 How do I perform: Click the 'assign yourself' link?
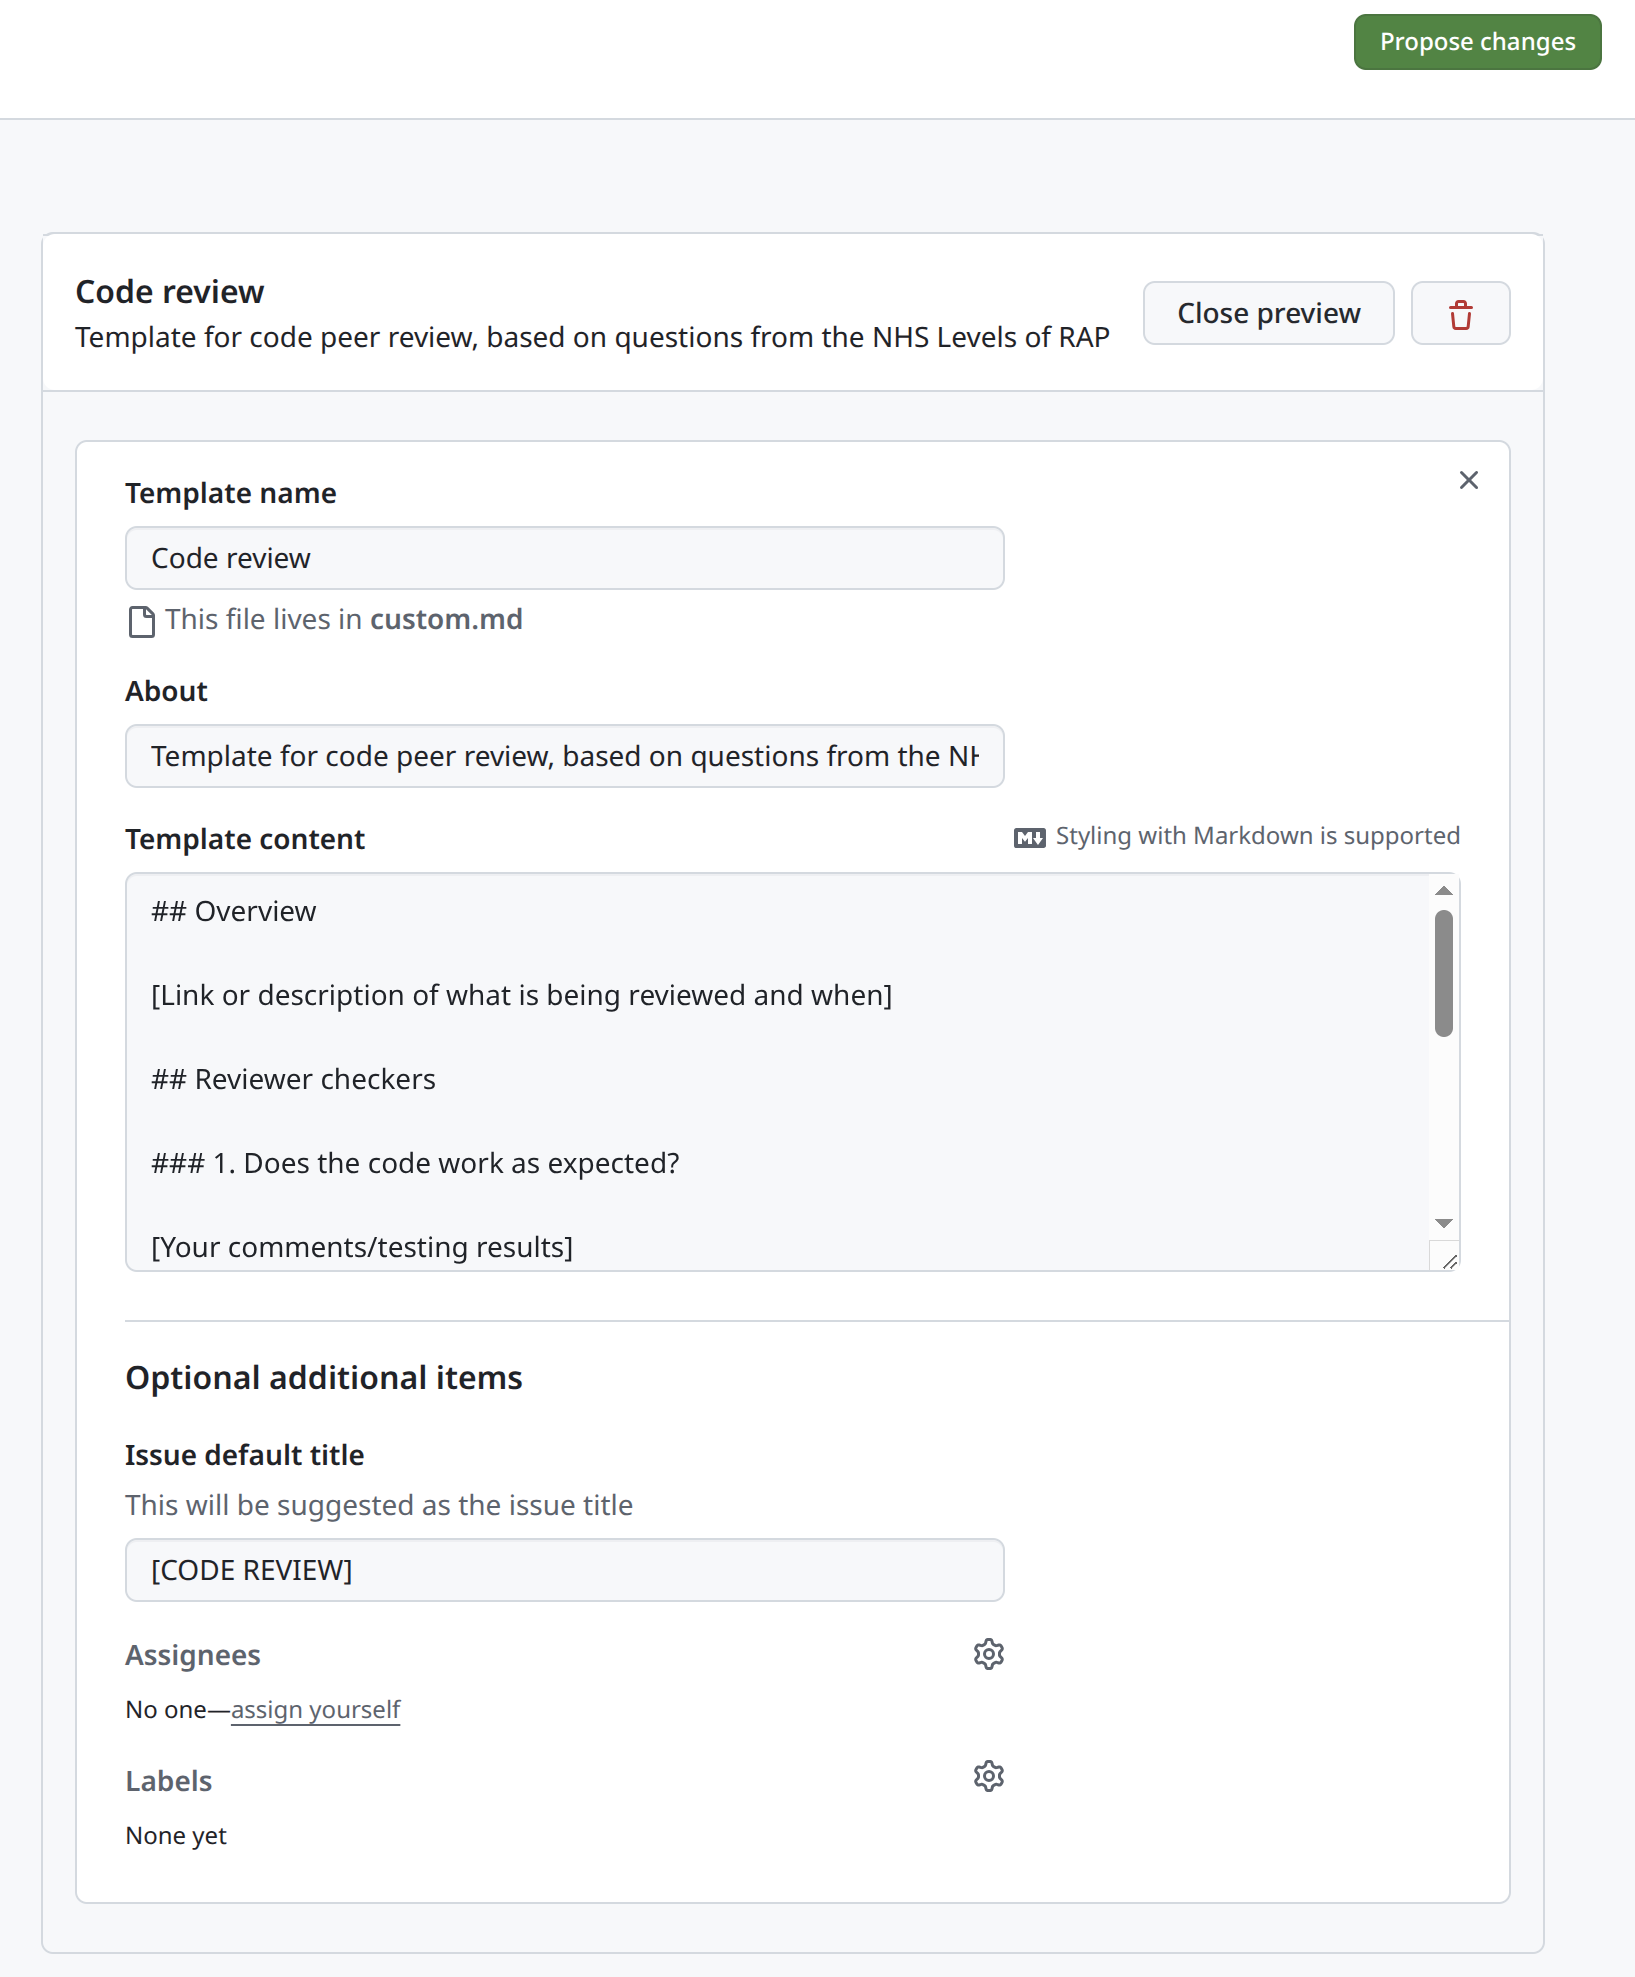tap(315, 1710)
